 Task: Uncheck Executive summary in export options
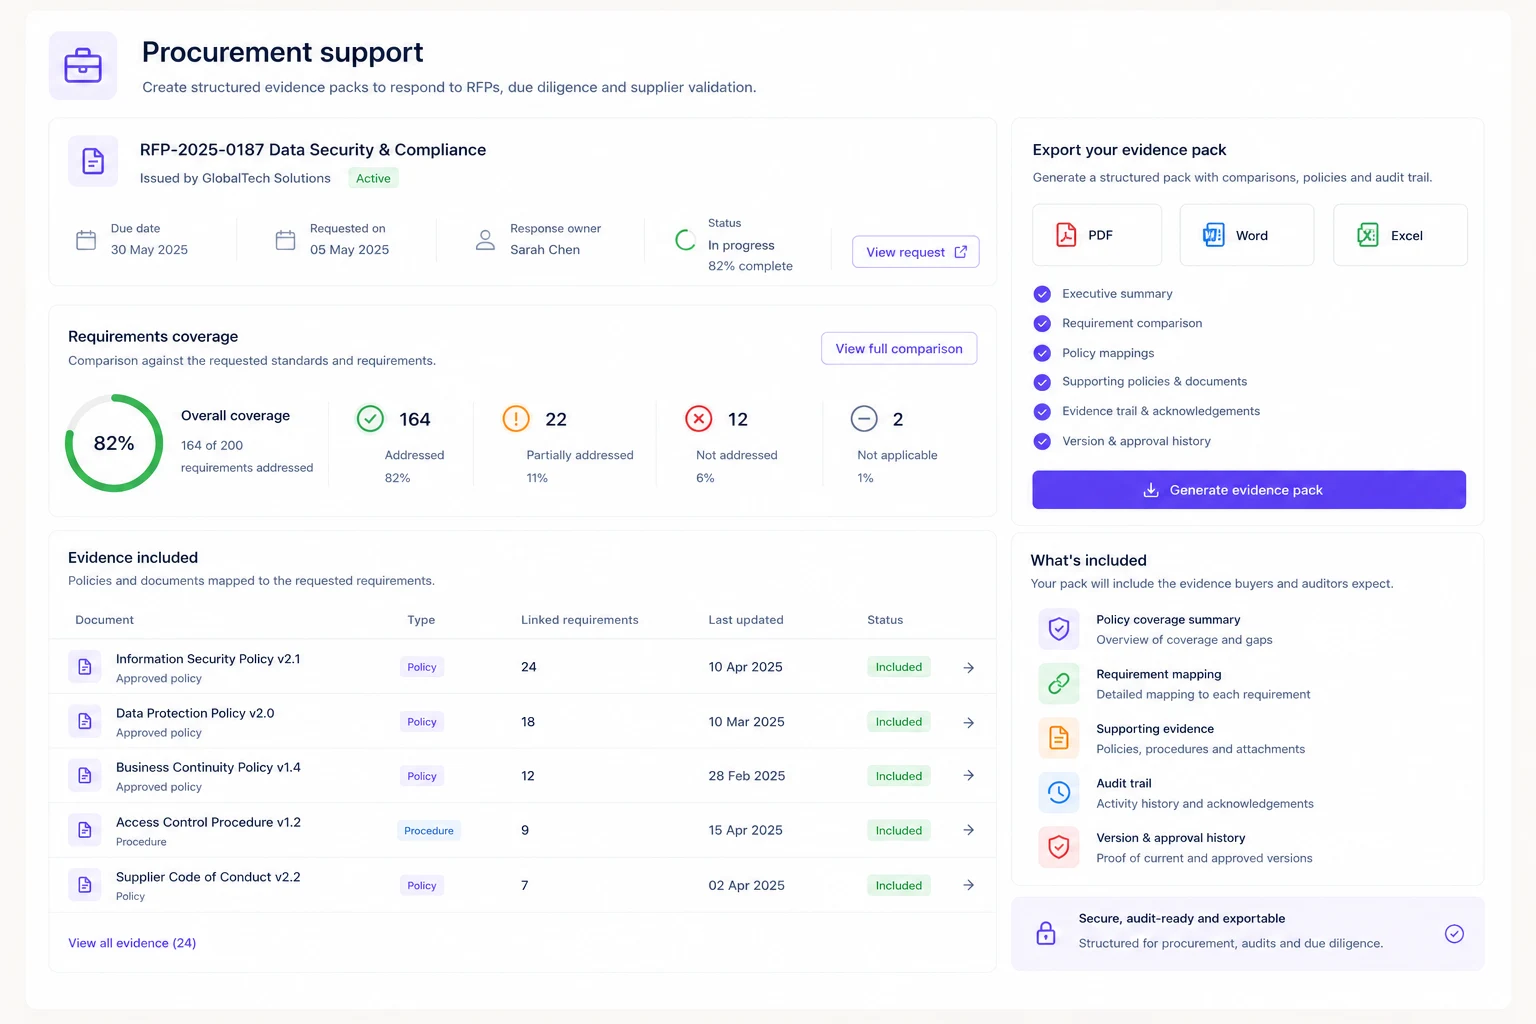point(1042,294)
